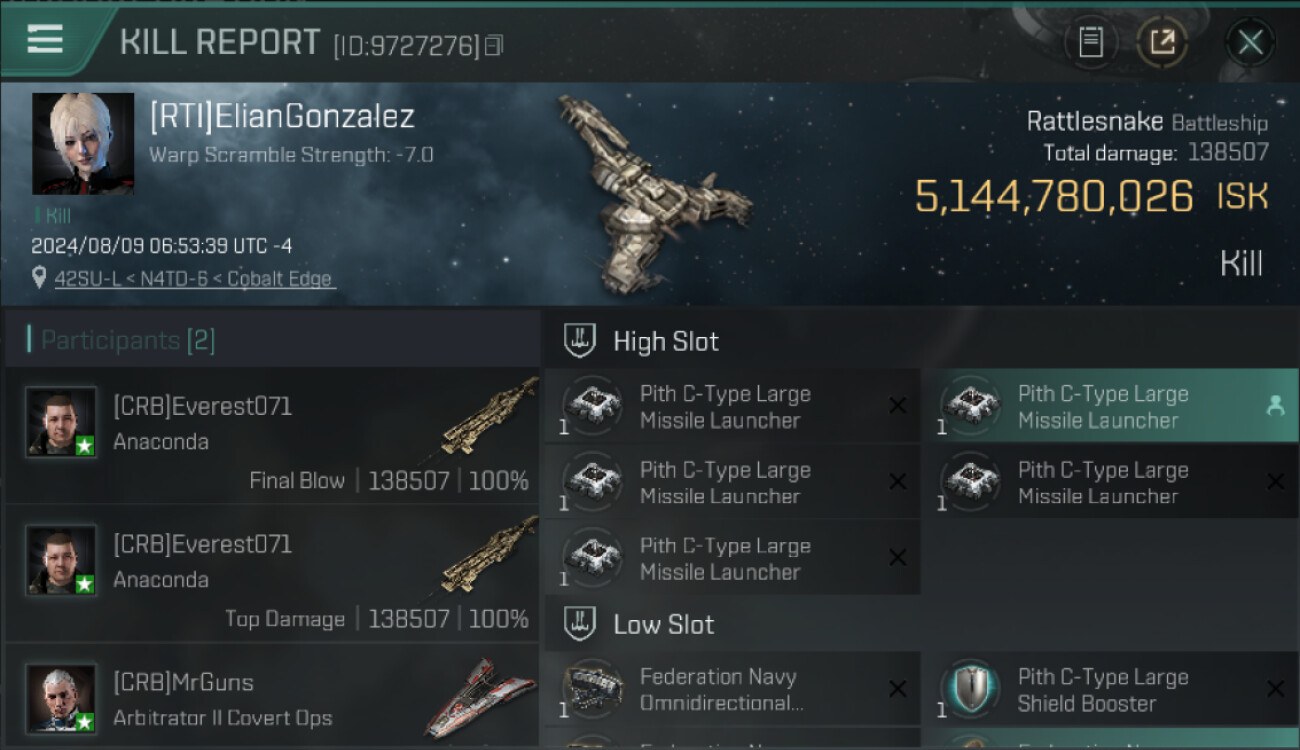1300x750 pixels.
Task: Share the kill report externally
Action: pos(1162,42)
